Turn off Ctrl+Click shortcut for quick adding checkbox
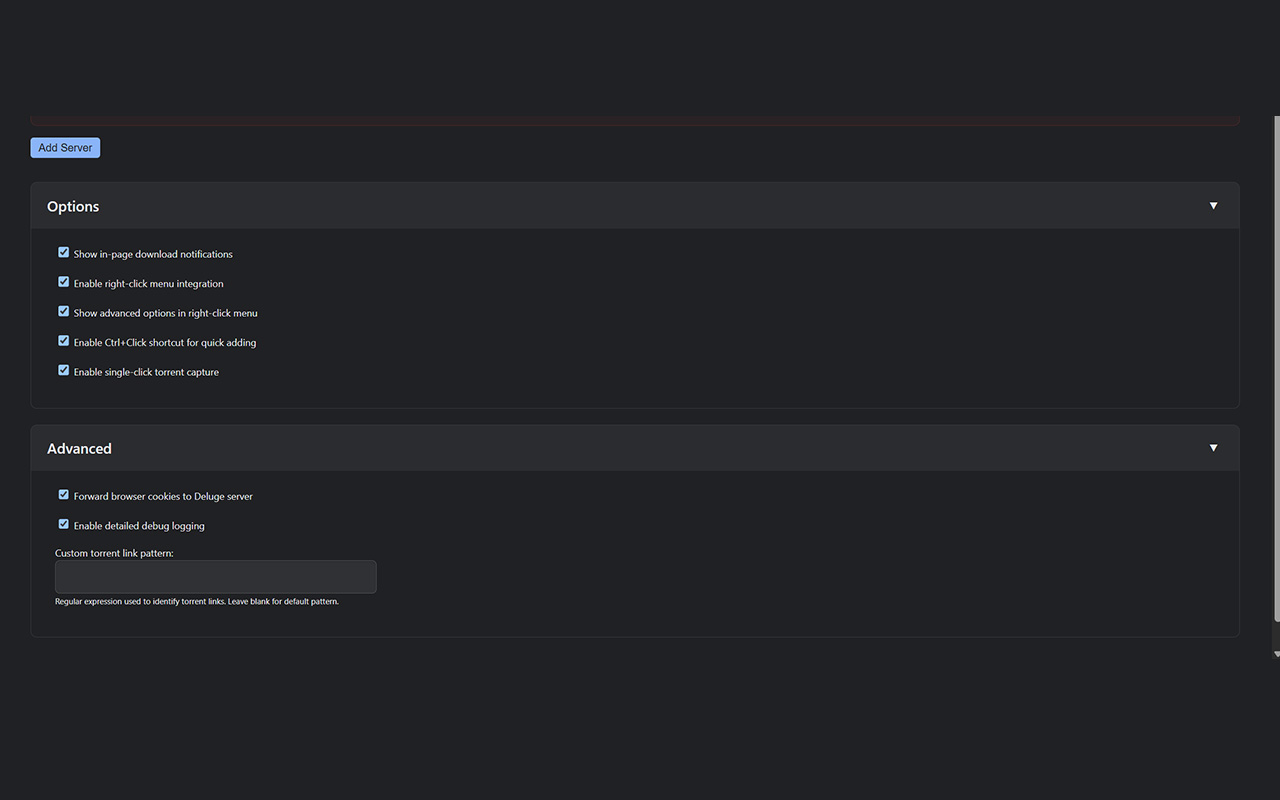 point(64,341)
